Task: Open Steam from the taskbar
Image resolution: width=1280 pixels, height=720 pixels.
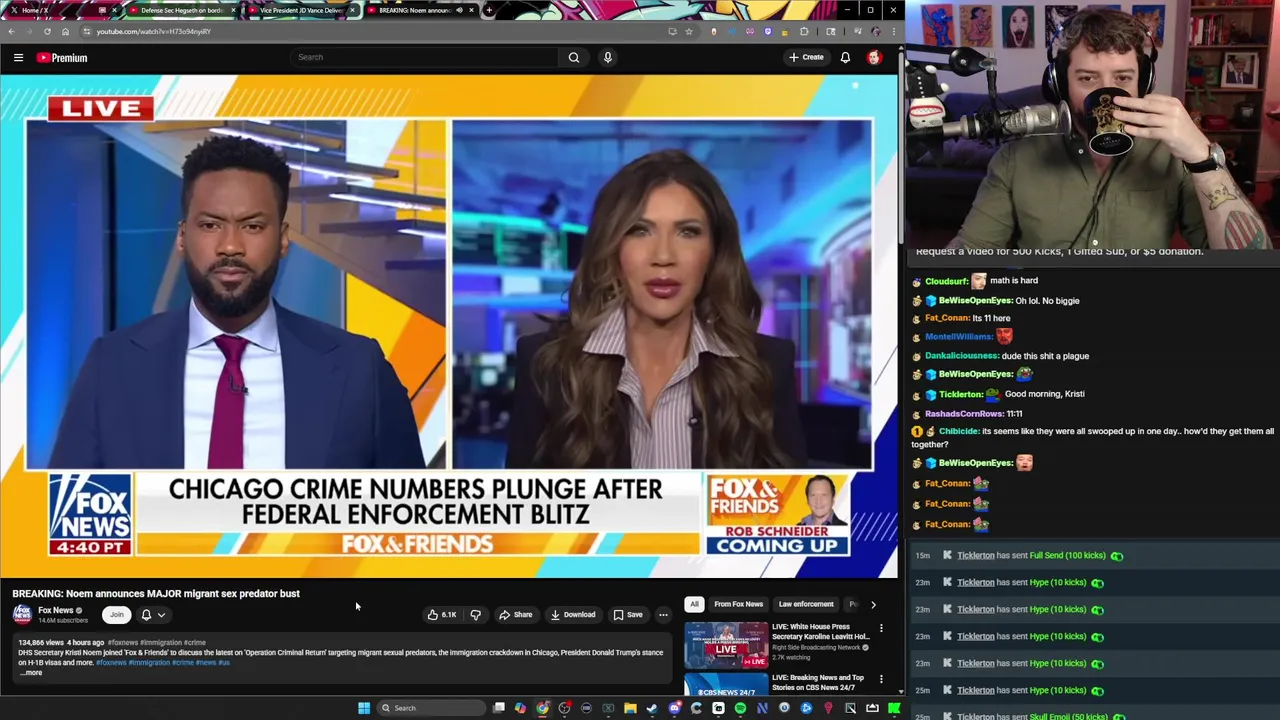Action: (652, 708)
